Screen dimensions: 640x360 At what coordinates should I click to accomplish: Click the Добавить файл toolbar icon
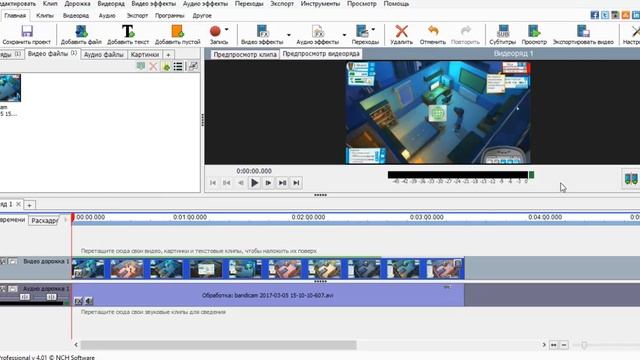tap(81, 31)
